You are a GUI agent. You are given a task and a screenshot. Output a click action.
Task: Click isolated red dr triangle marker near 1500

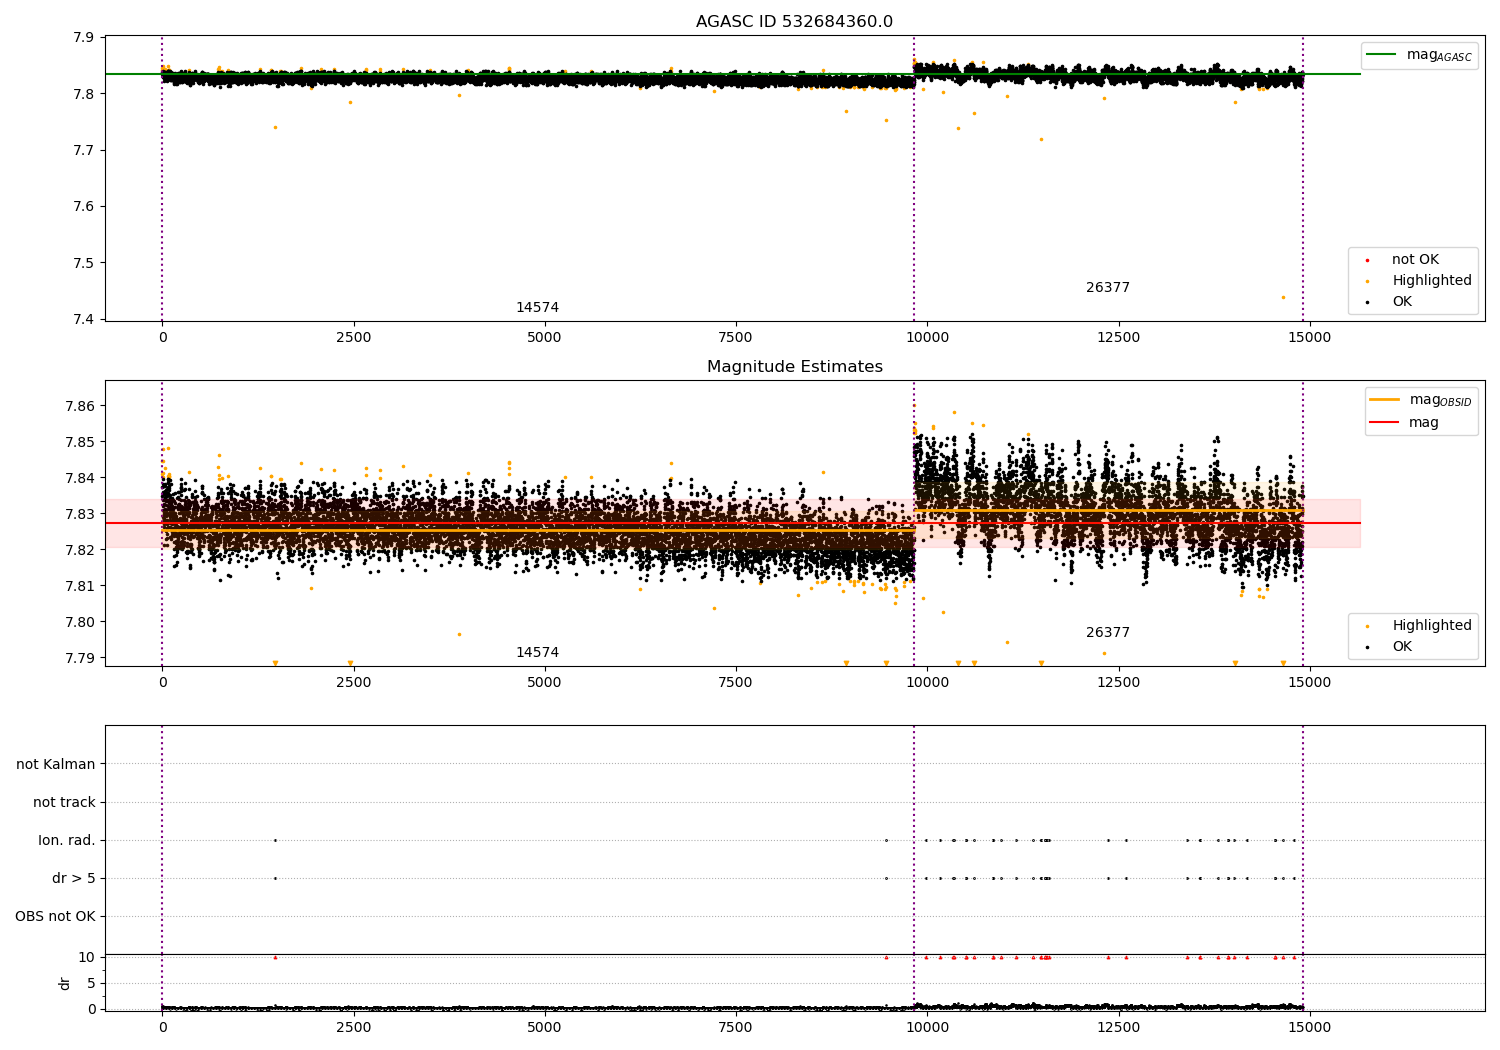(275, 957)
